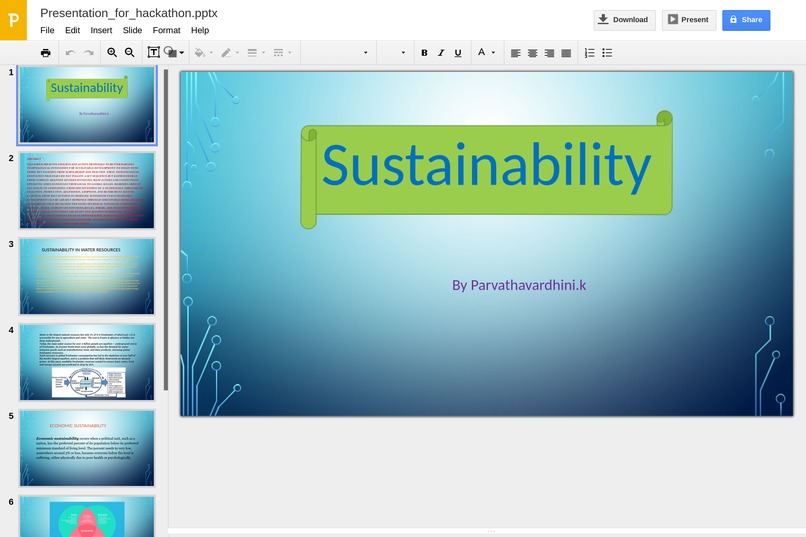The height and width of the screenshot is (537, 806).
Task: Redo the last undone action
Action: [88, 52]
